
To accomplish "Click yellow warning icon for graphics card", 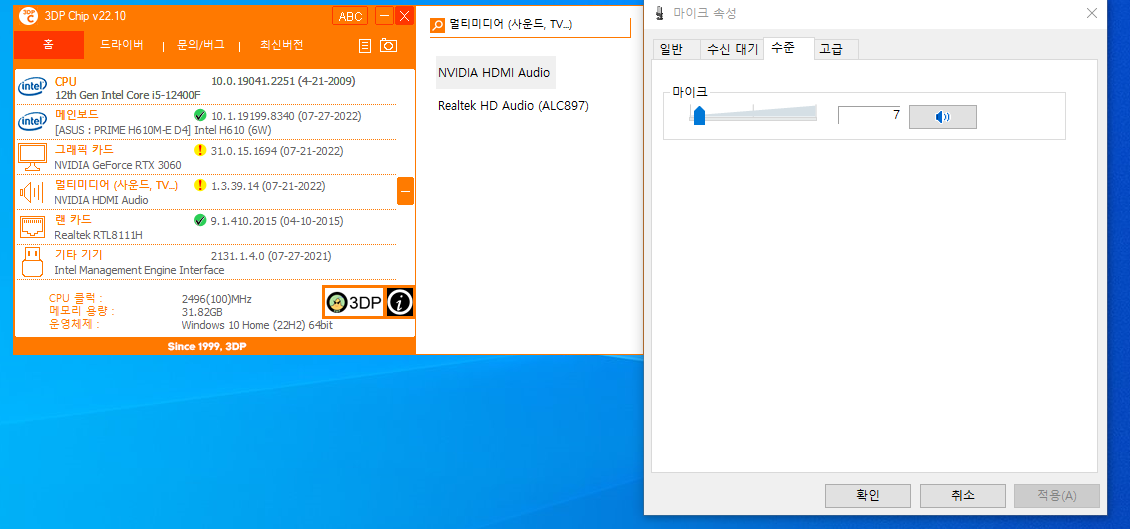I will click(x=200, y=150).
